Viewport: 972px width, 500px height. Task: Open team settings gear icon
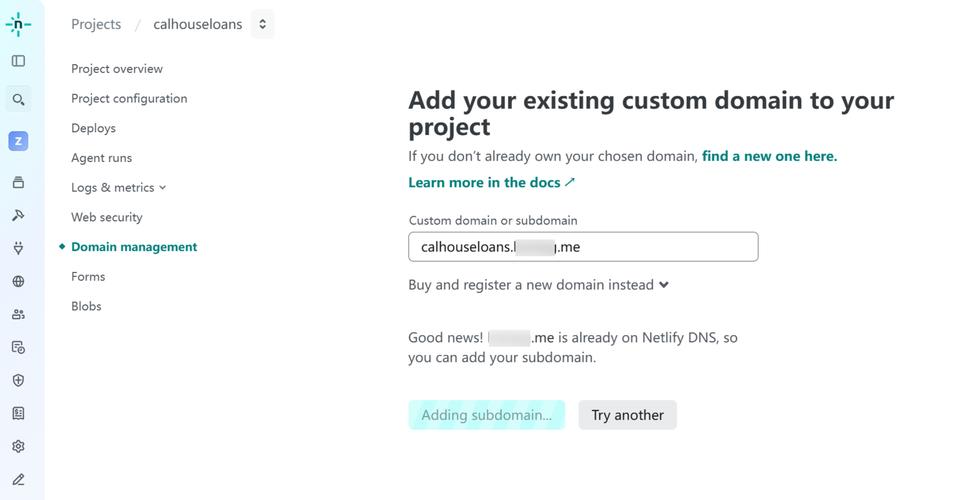[x=18, y=446]
